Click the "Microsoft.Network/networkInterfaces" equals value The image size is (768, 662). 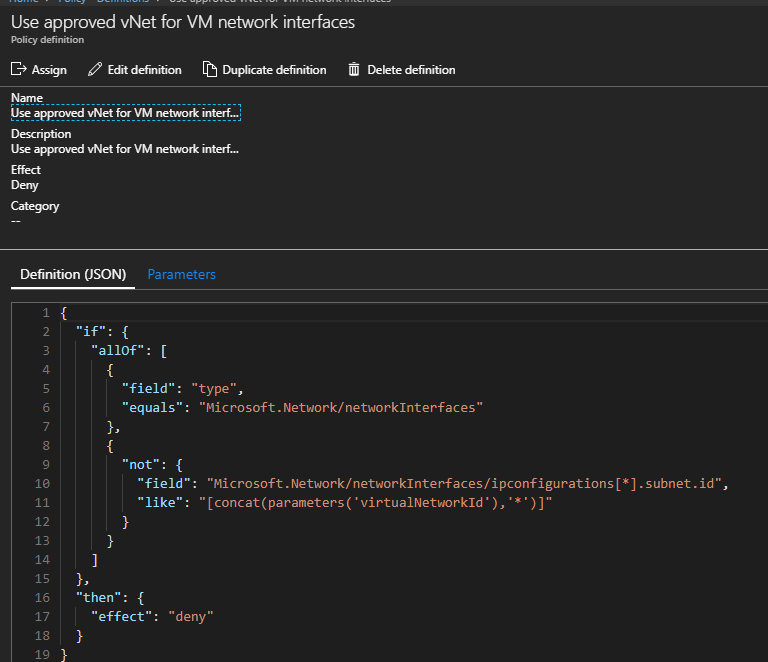coord(341,407)
